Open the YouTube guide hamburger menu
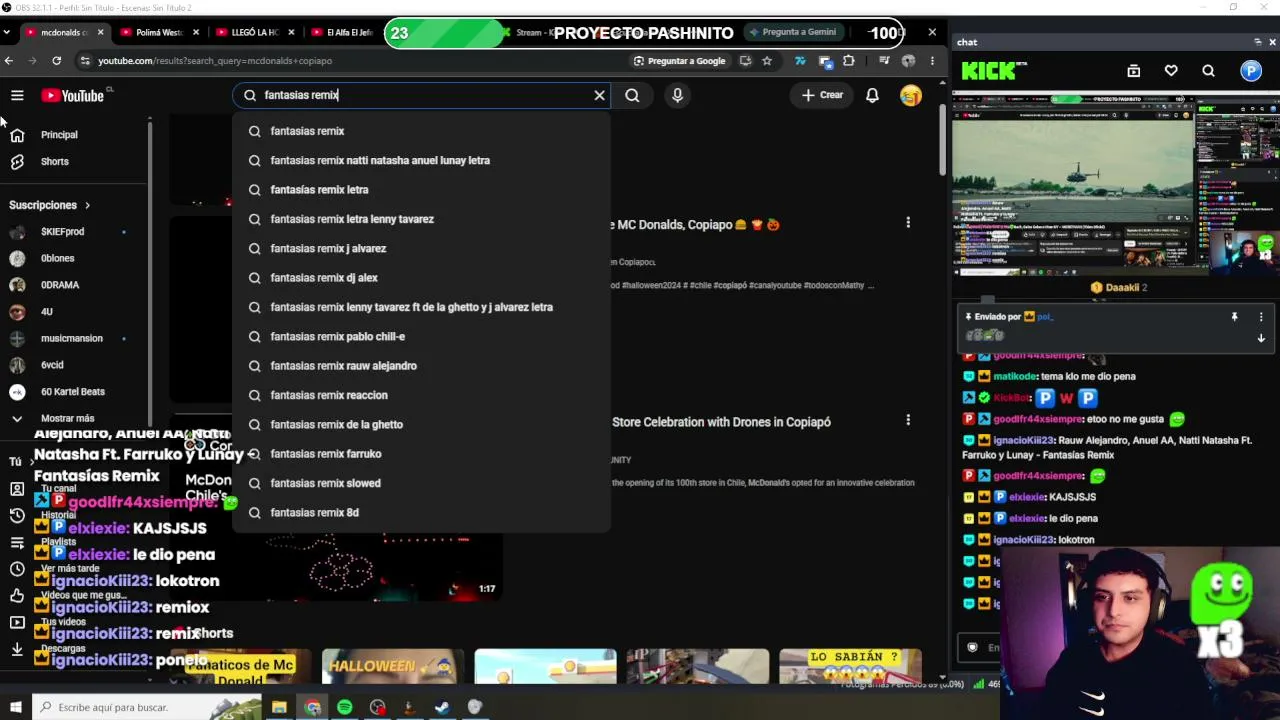Viewport: 1280px width, 720px height. pyautogui.click(x=17, y=95)
